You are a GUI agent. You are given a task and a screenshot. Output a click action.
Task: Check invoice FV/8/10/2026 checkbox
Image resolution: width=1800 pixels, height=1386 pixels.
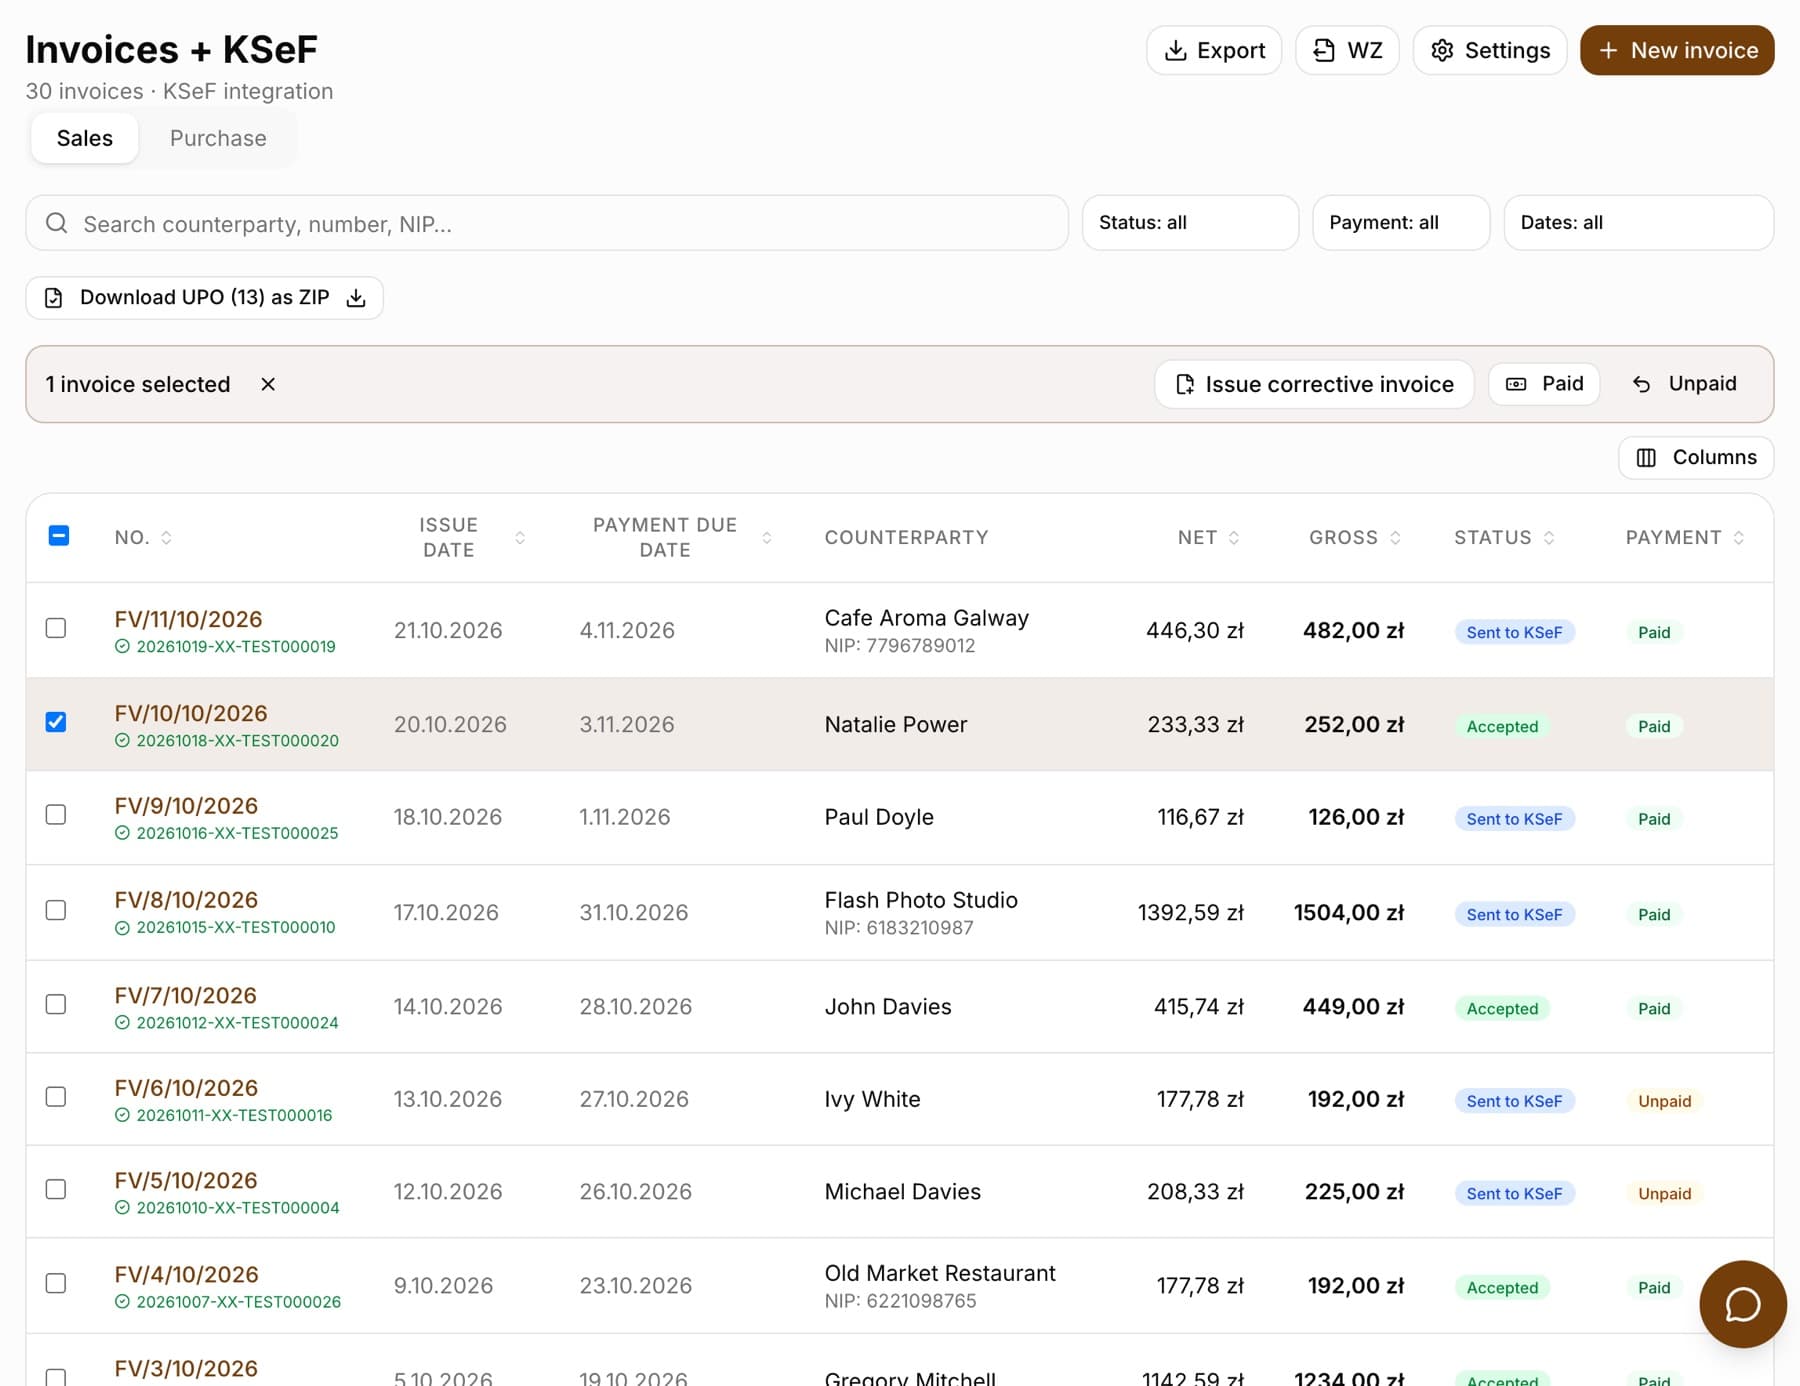pos(56,910)
